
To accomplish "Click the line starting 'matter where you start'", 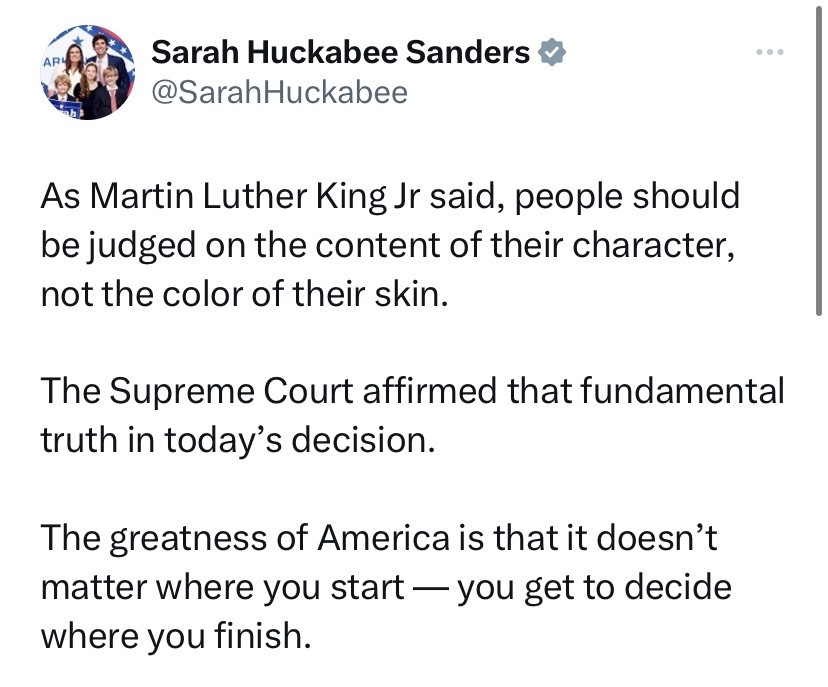I will click(x=386, y=586).
